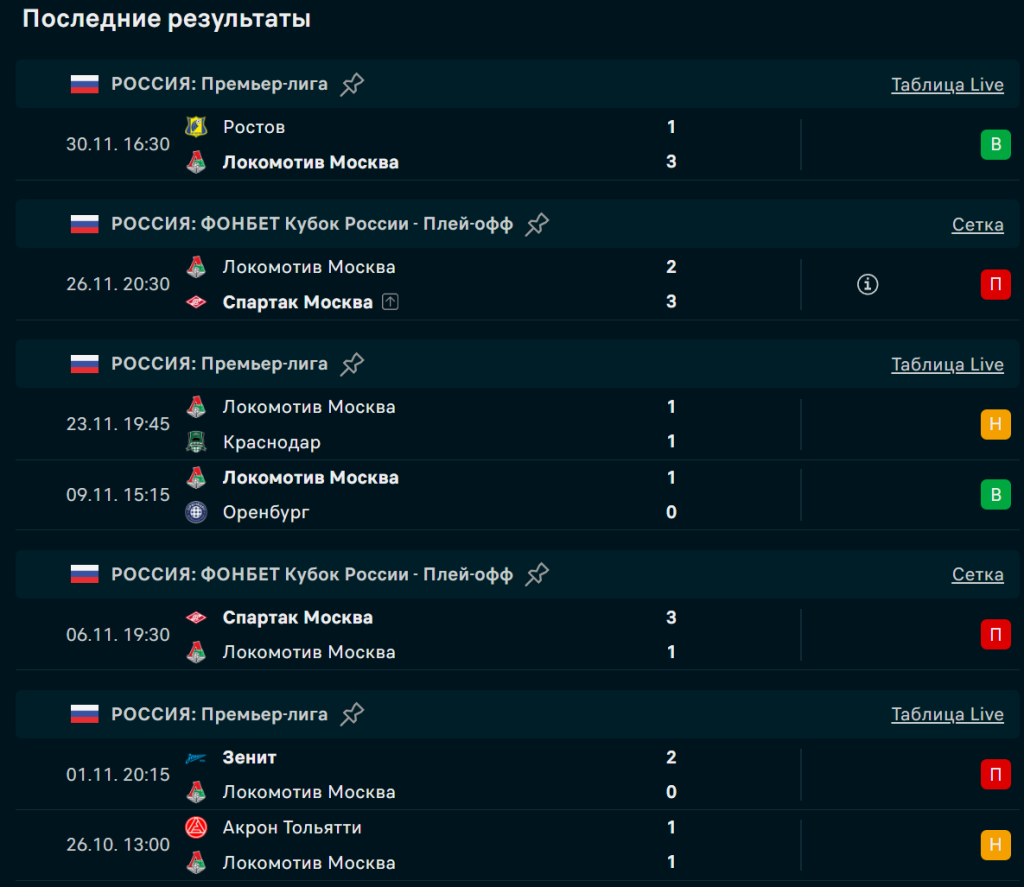Click the Зенит club logo
Image resolution: width=1024 pixels, height=887 pixels.
coord(196,758)
